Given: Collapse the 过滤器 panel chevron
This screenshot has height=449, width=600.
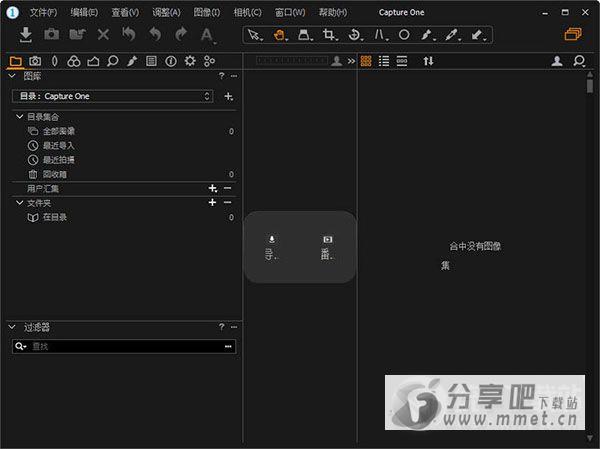Looking at the screenshot, I should [x=12, y=327].
